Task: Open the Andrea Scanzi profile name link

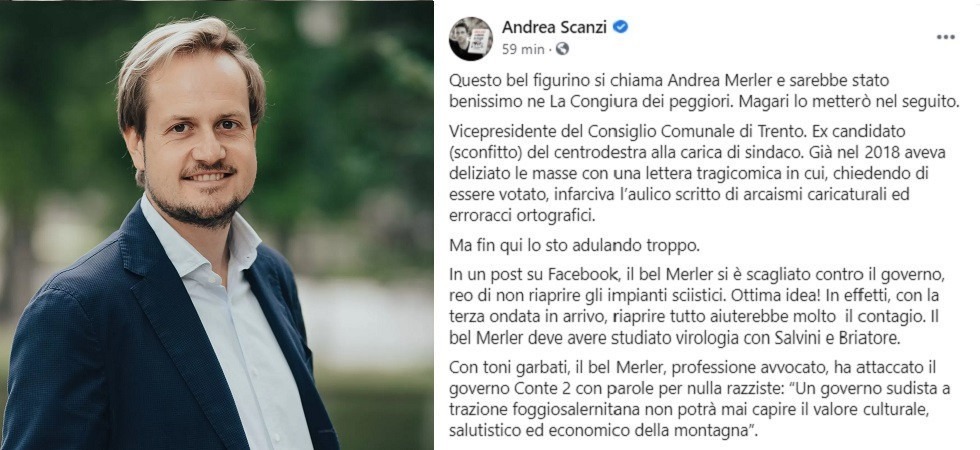Action: [x=555, y=27]
